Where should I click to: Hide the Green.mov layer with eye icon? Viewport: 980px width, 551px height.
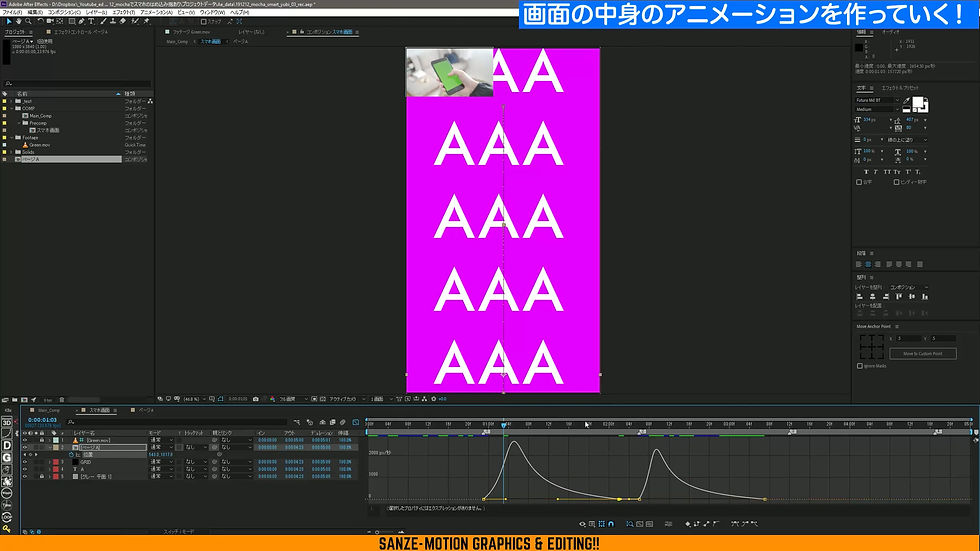pyautogui.click(x=25, y=440)
